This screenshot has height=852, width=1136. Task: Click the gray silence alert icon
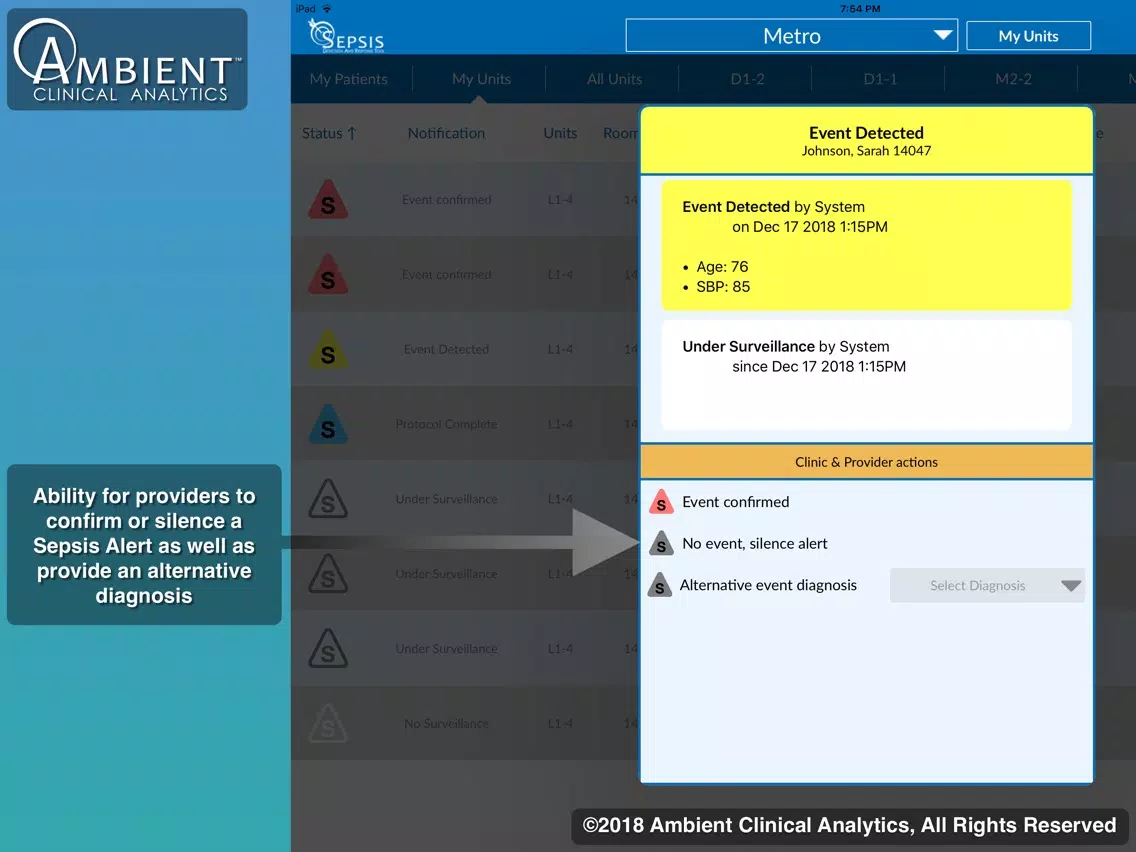point(661,543)
